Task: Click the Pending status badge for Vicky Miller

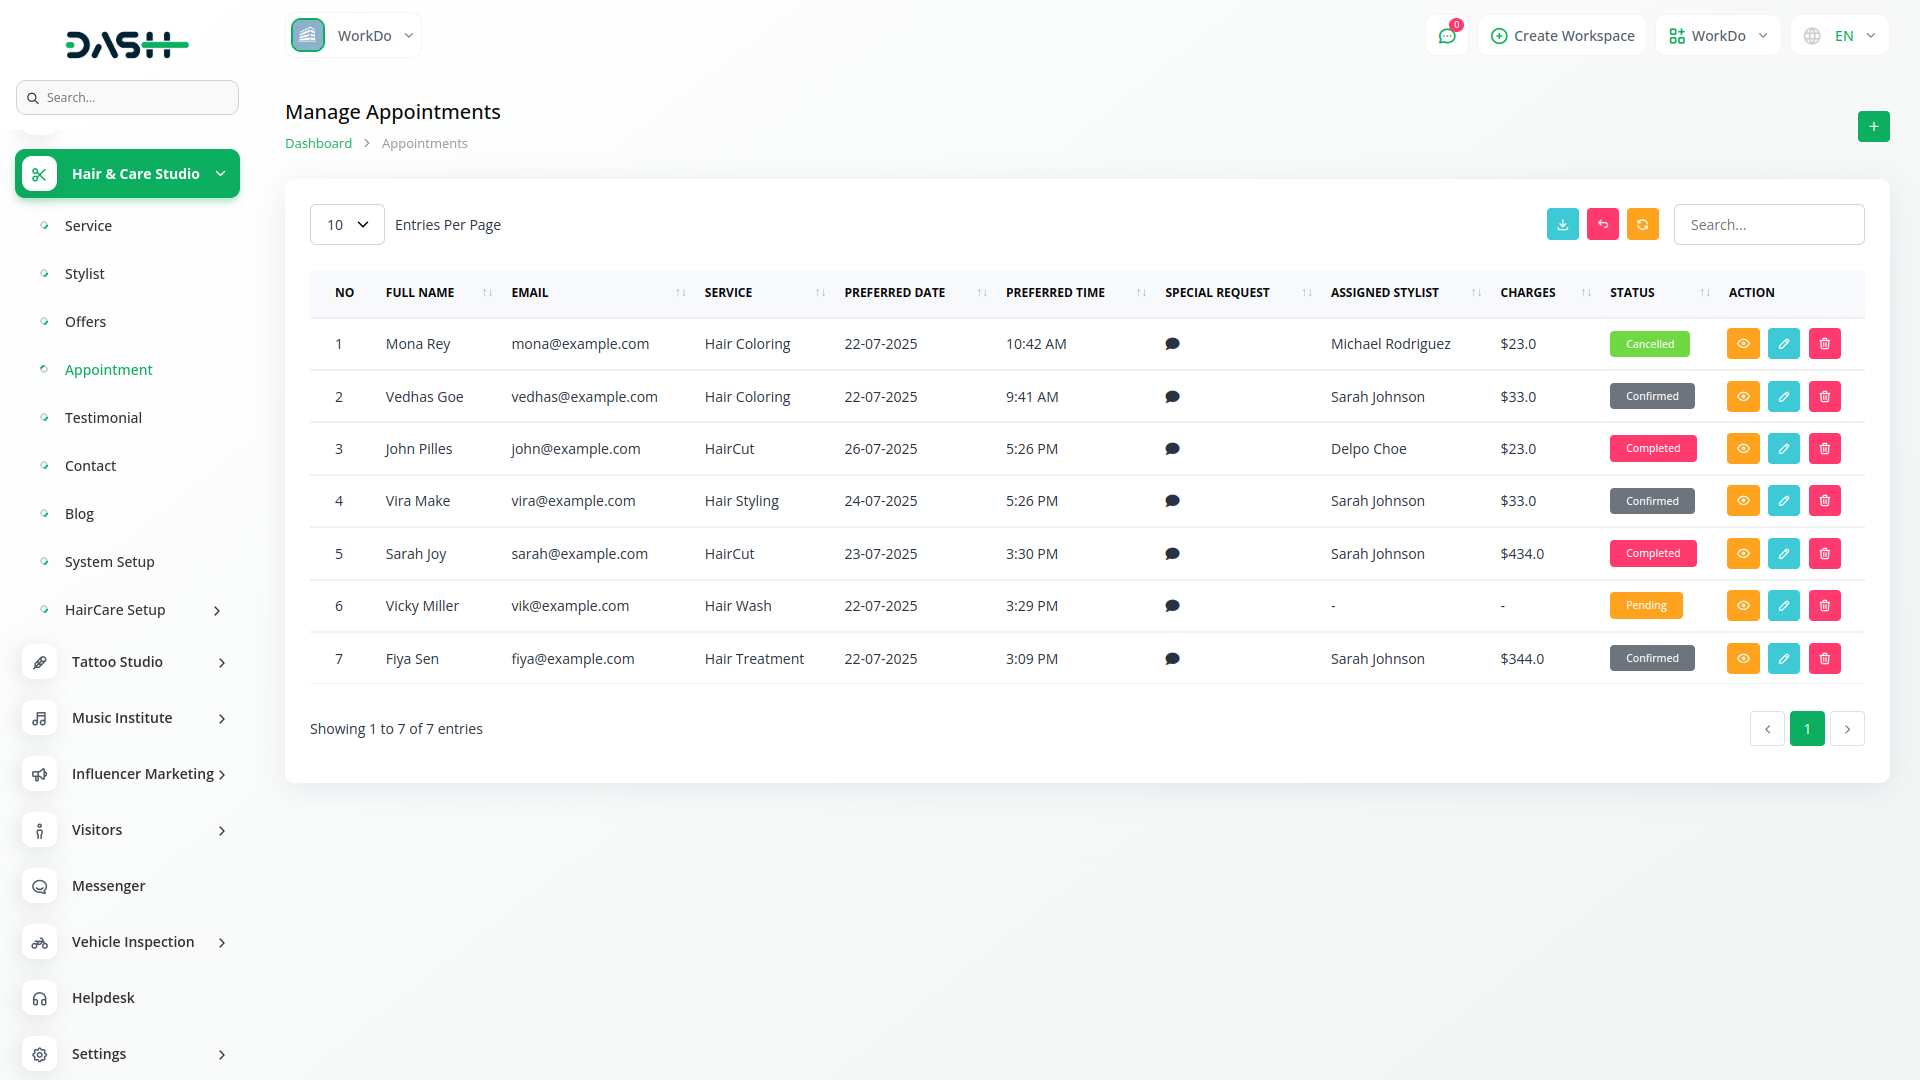Action: pyautogui.click(x=1645, y=606)
